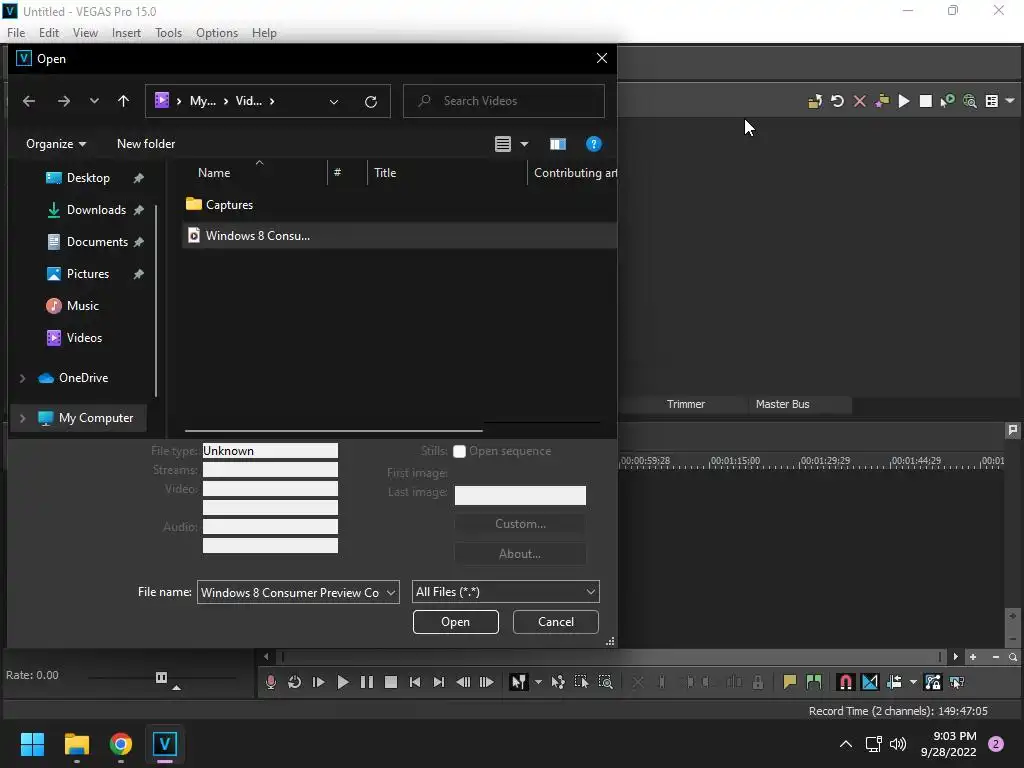Screen dimensions: 1024x768
Task: Click the undo-style refresh icon in Project Media toolbar
Action: point(837,101)
